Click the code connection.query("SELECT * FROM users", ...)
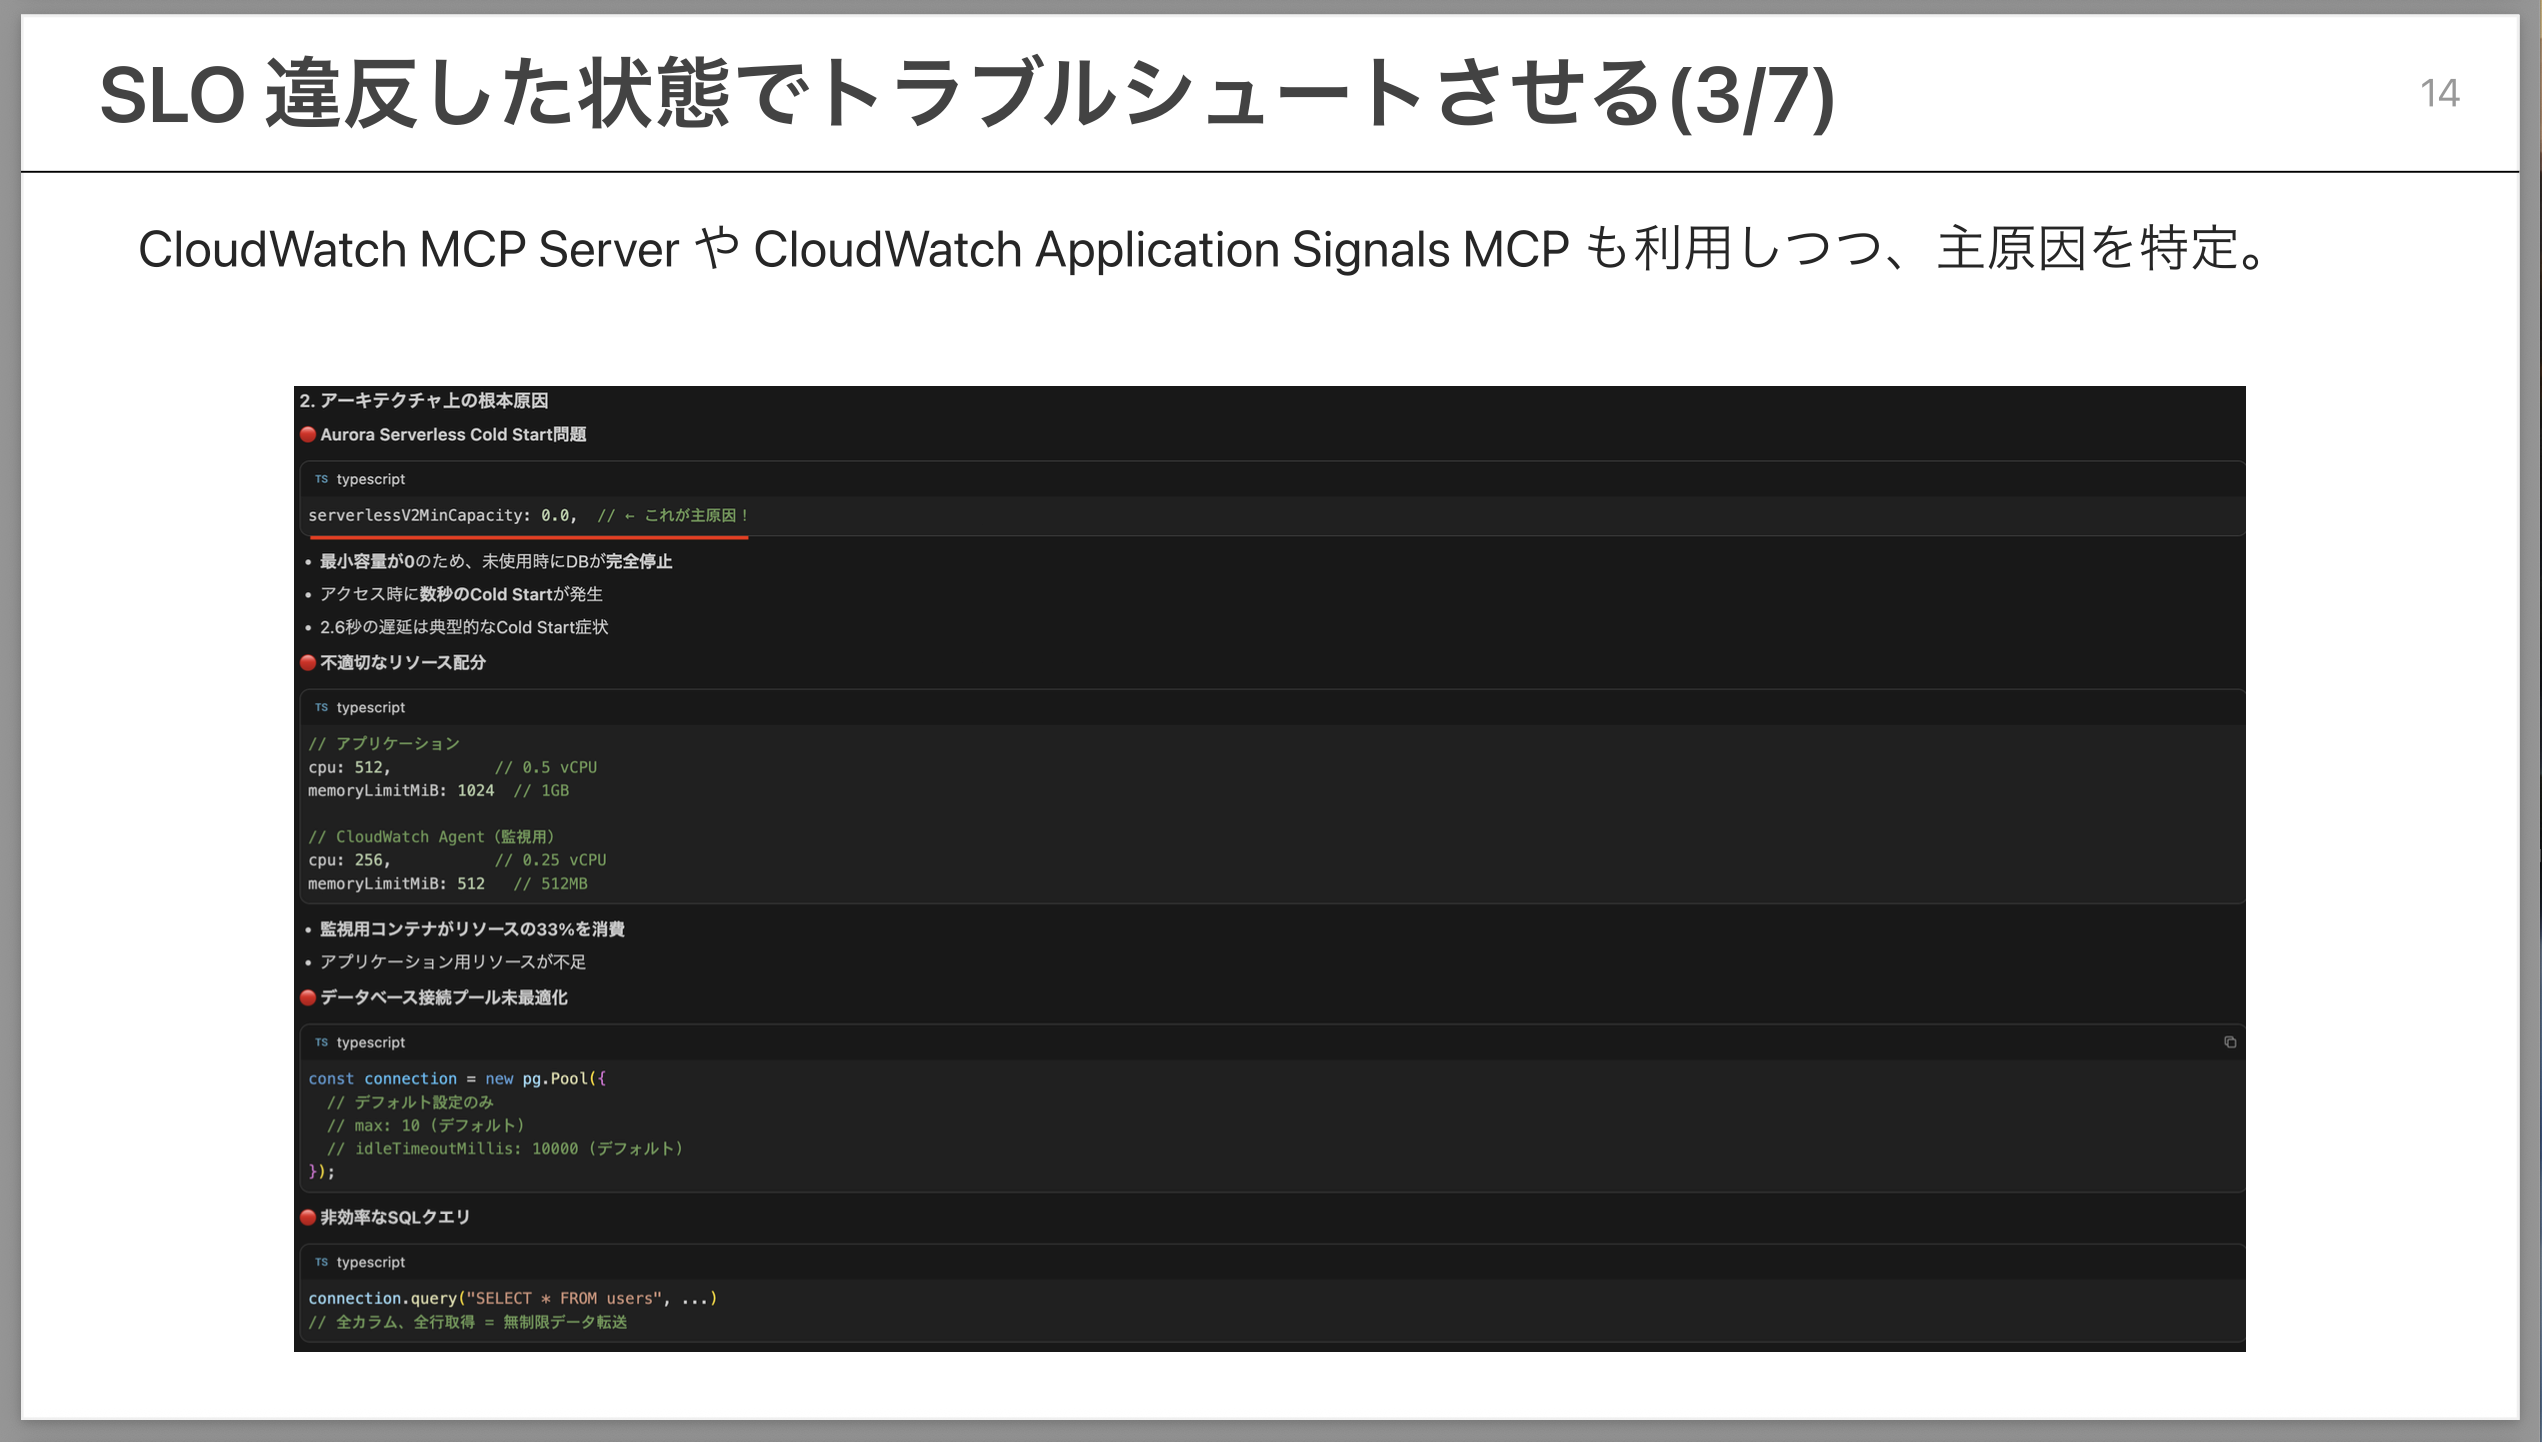This screenshot has height=1442, width=2542. (513, 1298)
